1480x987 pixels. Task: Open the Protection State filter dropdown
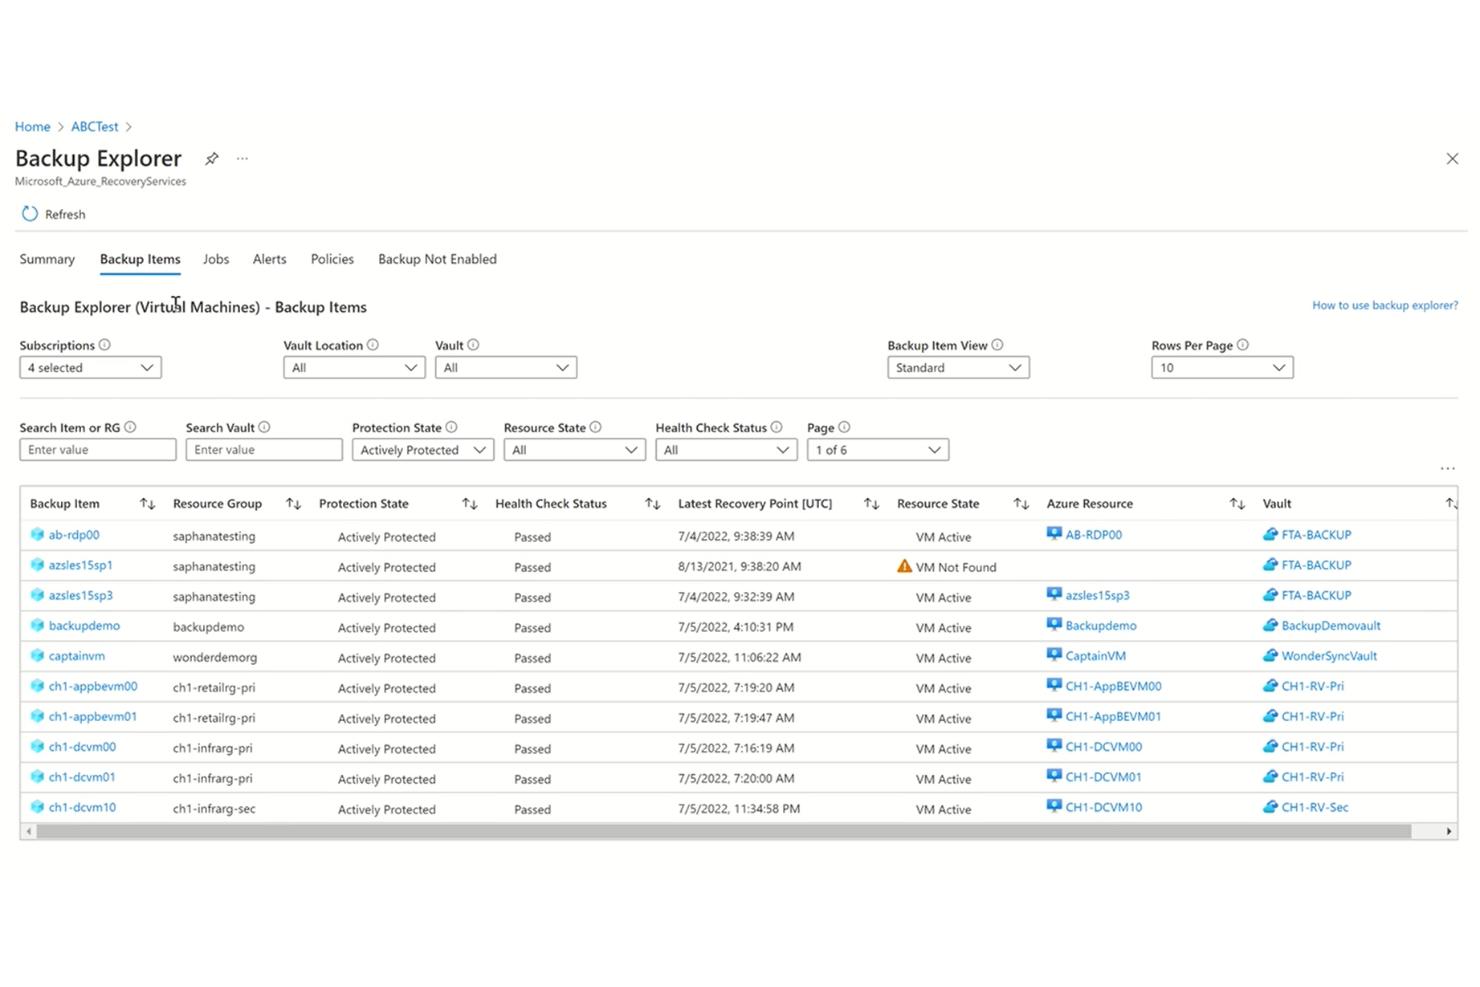click(x=422, y=449)
